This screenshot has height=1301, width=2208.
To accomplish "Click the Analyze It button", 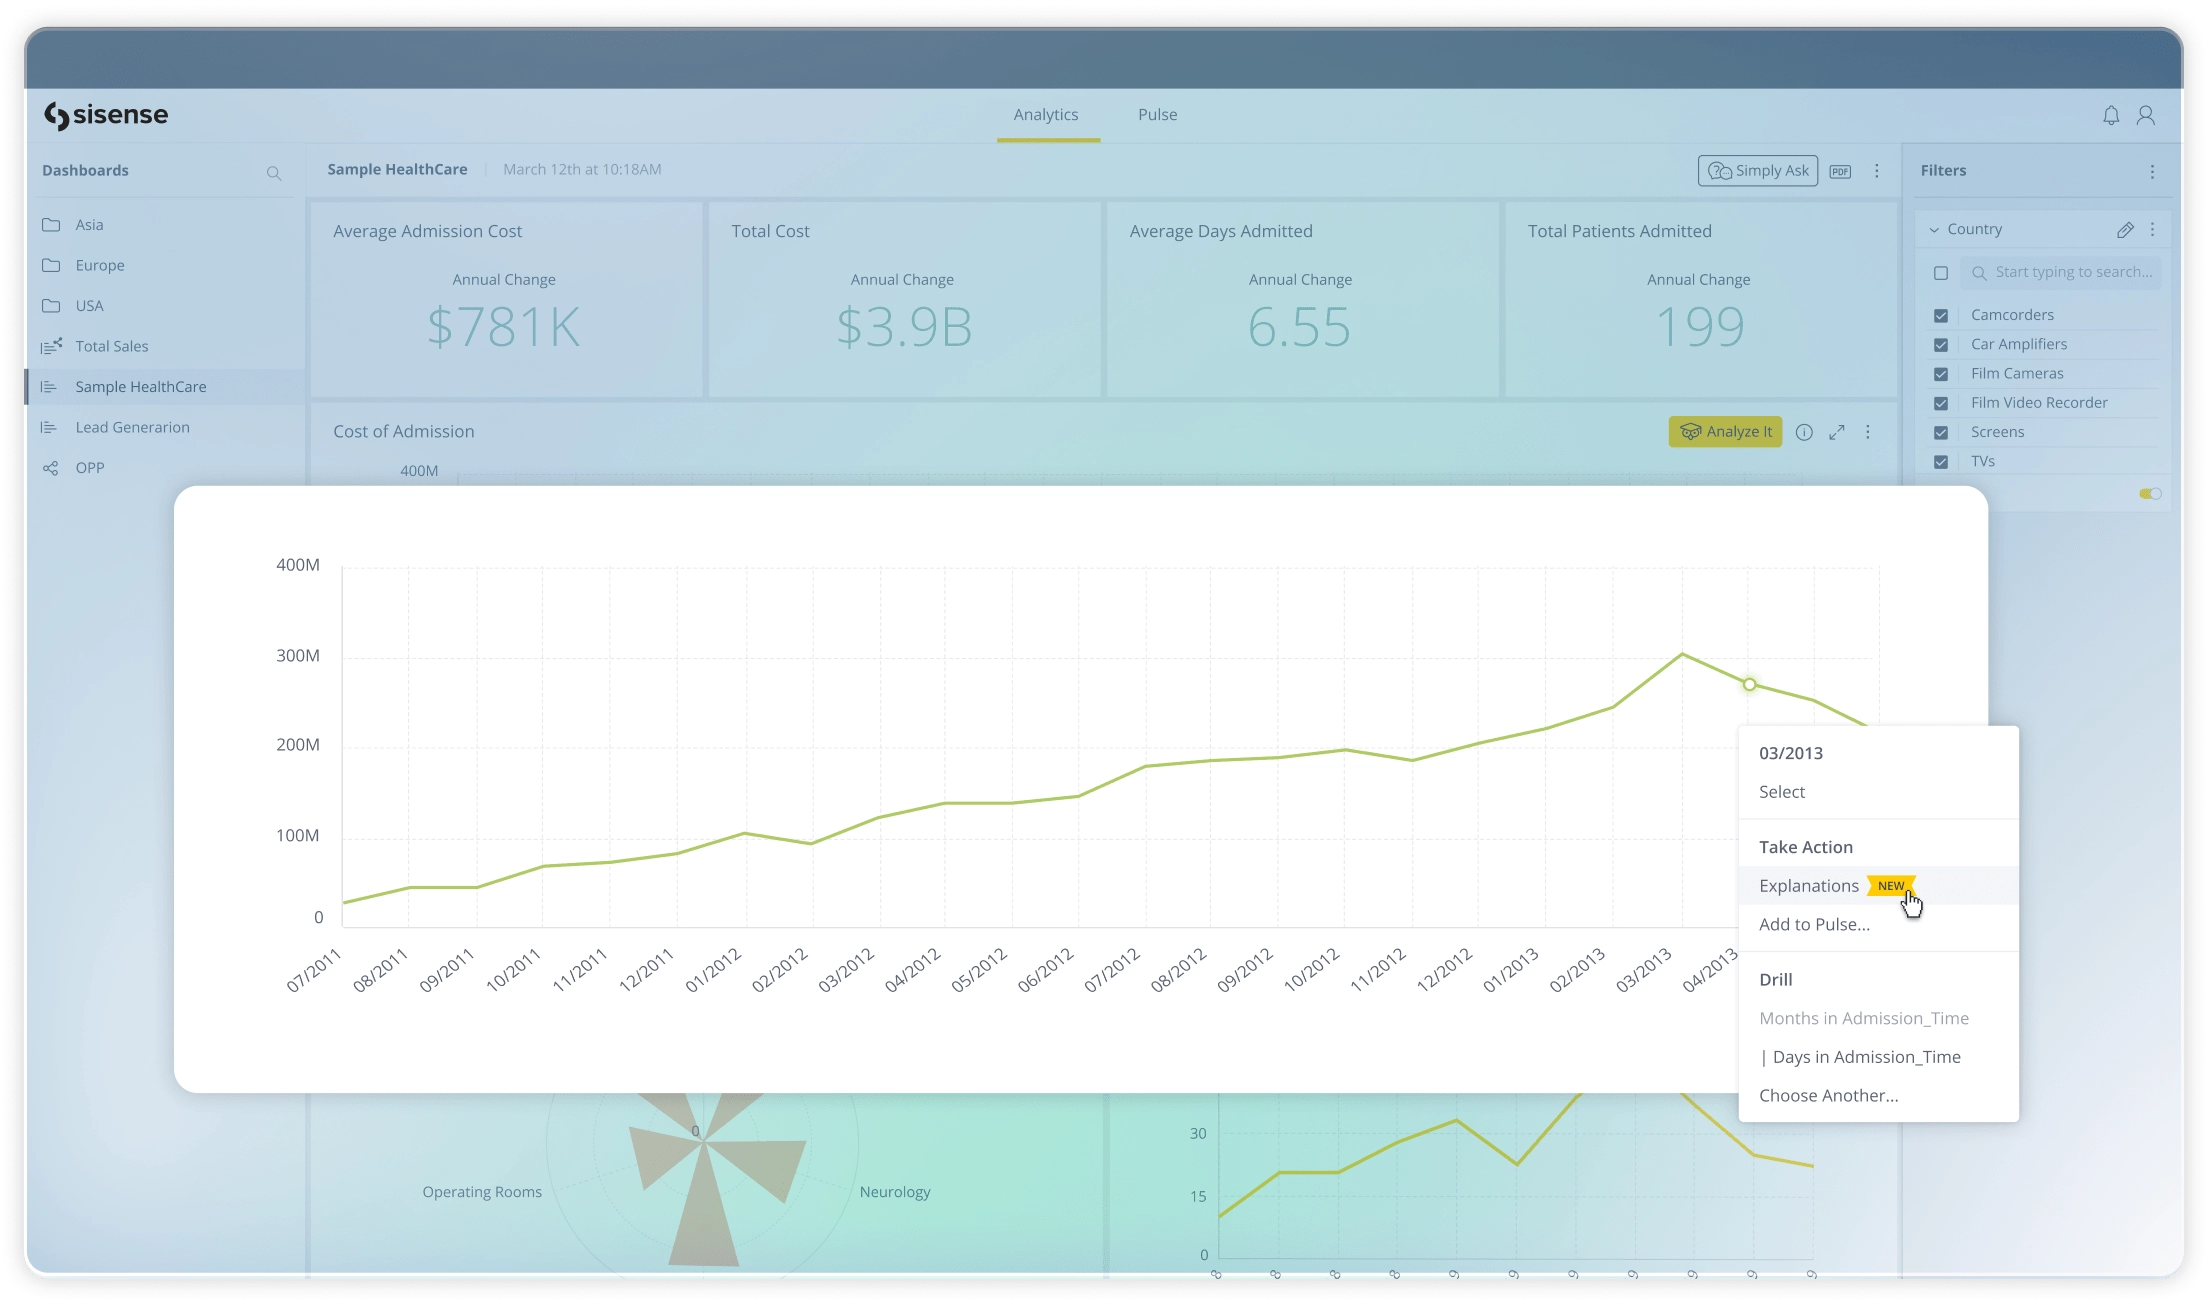I will 1724,431.
